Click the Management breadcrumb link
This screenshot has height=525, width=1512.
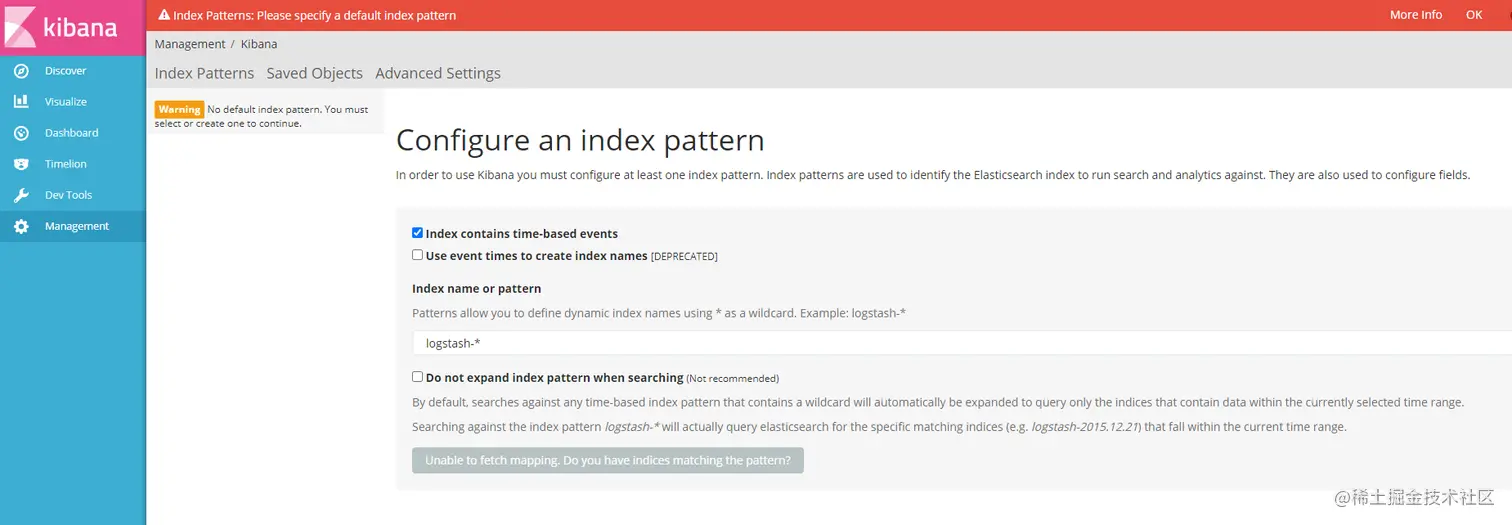pos(190,44)
